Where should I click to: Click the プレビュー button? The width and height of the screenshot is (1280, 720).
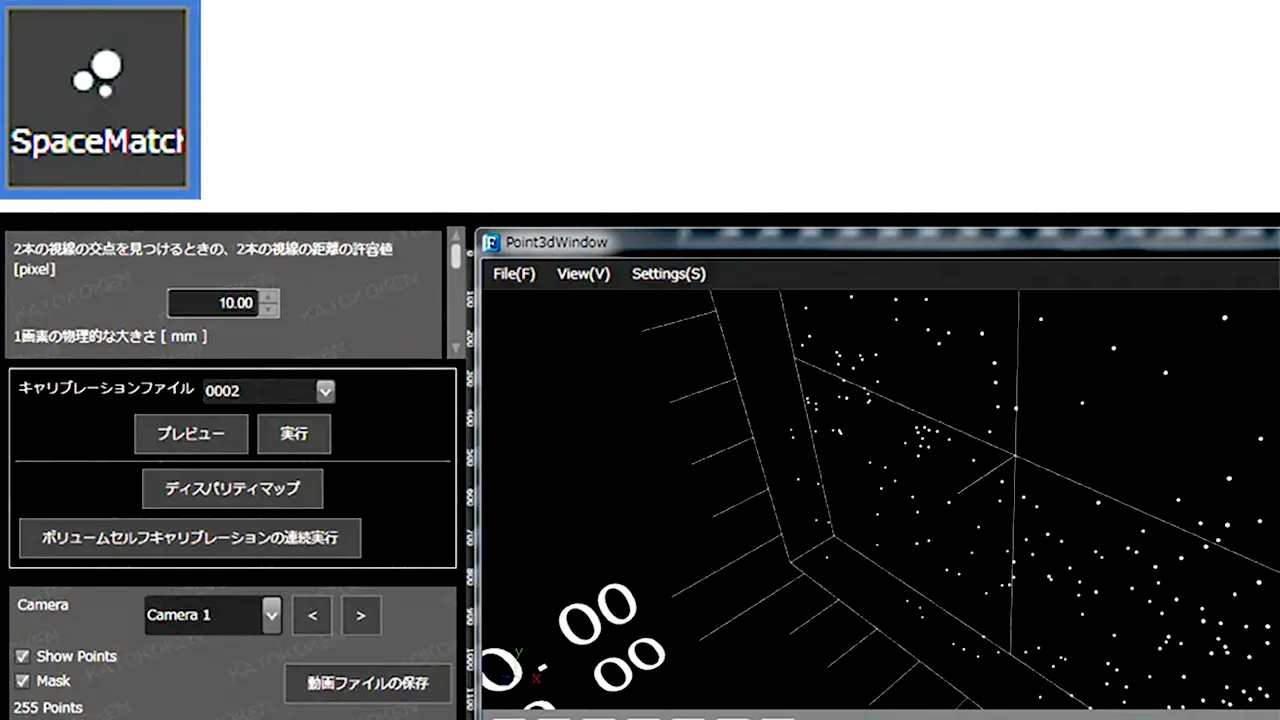coord(190,434)
